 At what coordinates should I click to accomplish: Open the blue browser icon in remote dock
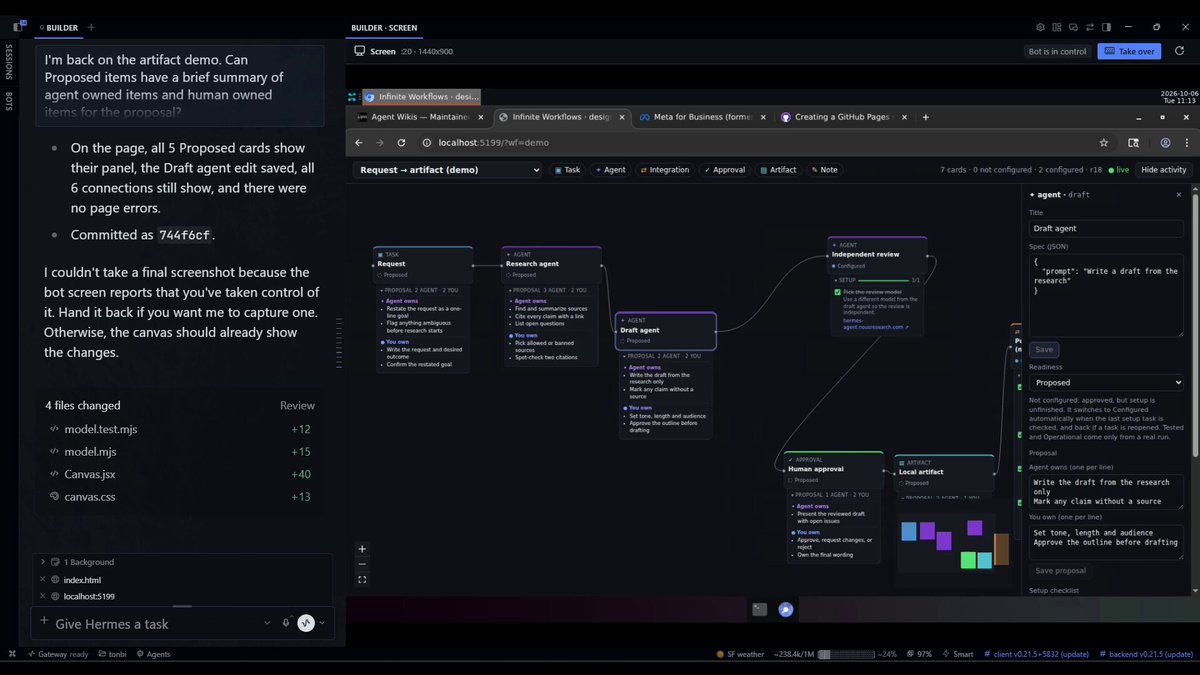pyautogui.click(x=786, y=609)
